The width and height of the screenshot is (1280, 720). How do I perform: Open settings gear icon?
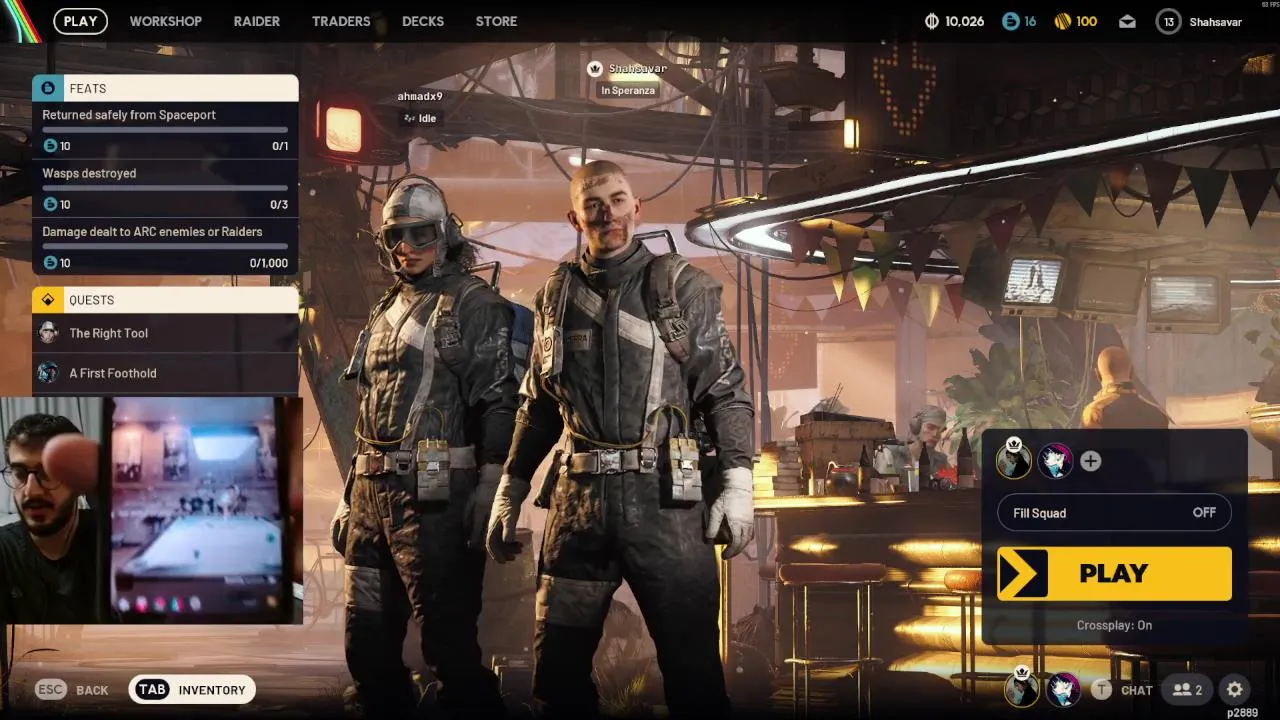[1235, 690]
